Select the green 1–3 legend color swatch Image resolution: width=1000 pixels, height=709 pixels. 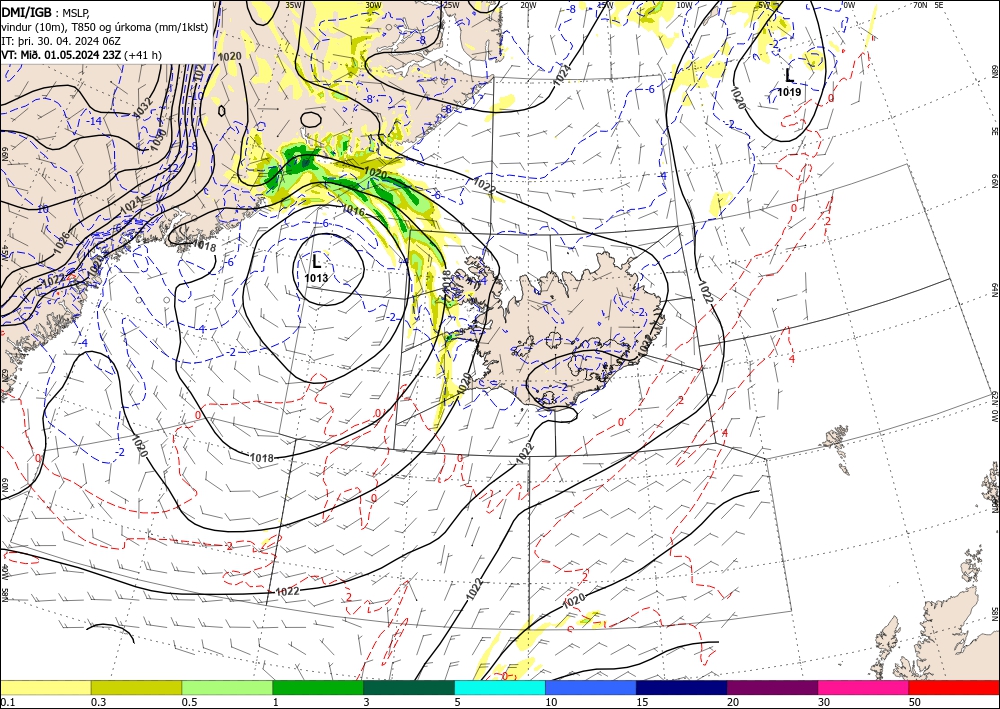coord(318,687)
